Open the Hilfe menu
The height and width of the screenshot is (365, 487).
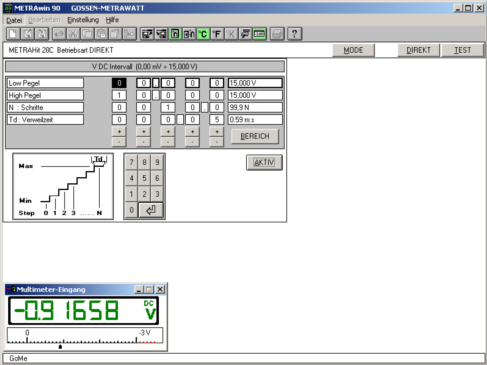coord(112,20)
